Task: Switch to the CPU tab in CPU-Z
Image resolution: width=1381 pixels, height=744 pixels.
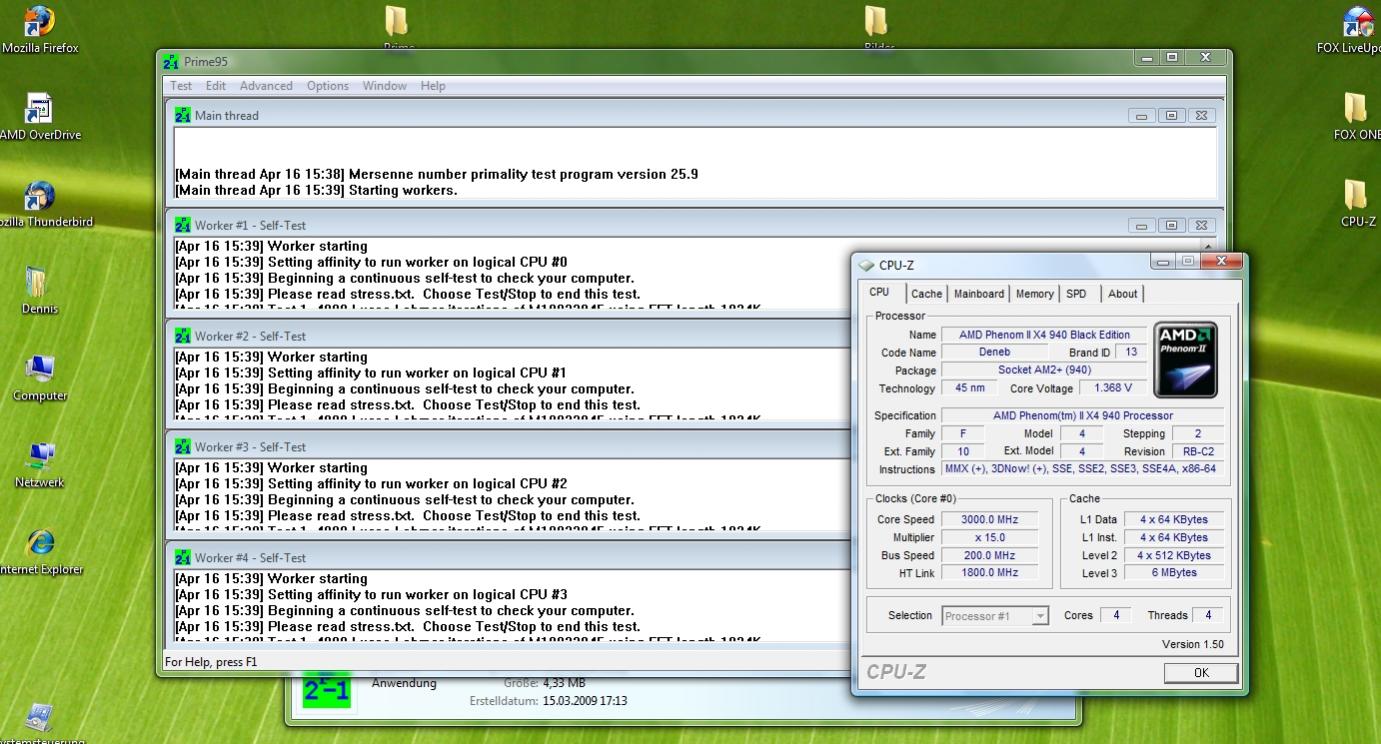Action: coord(879,292)
